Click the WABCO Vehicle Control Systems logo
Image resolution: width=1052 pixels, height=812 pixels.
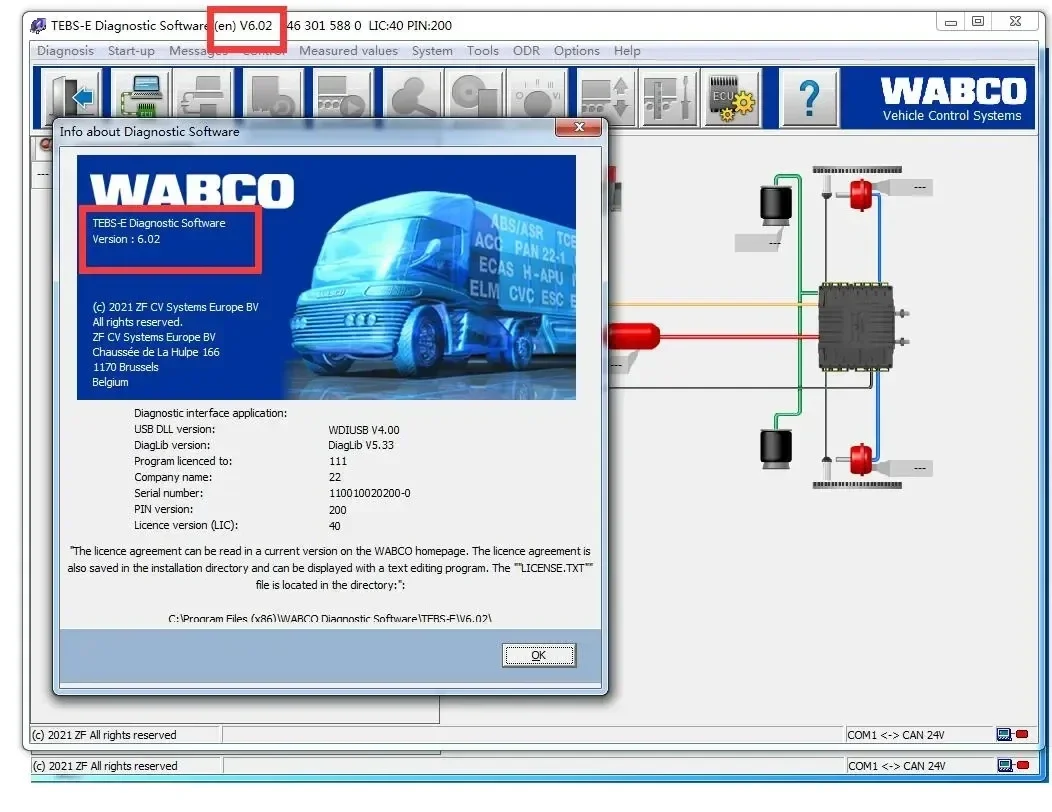tap(951, 99)
